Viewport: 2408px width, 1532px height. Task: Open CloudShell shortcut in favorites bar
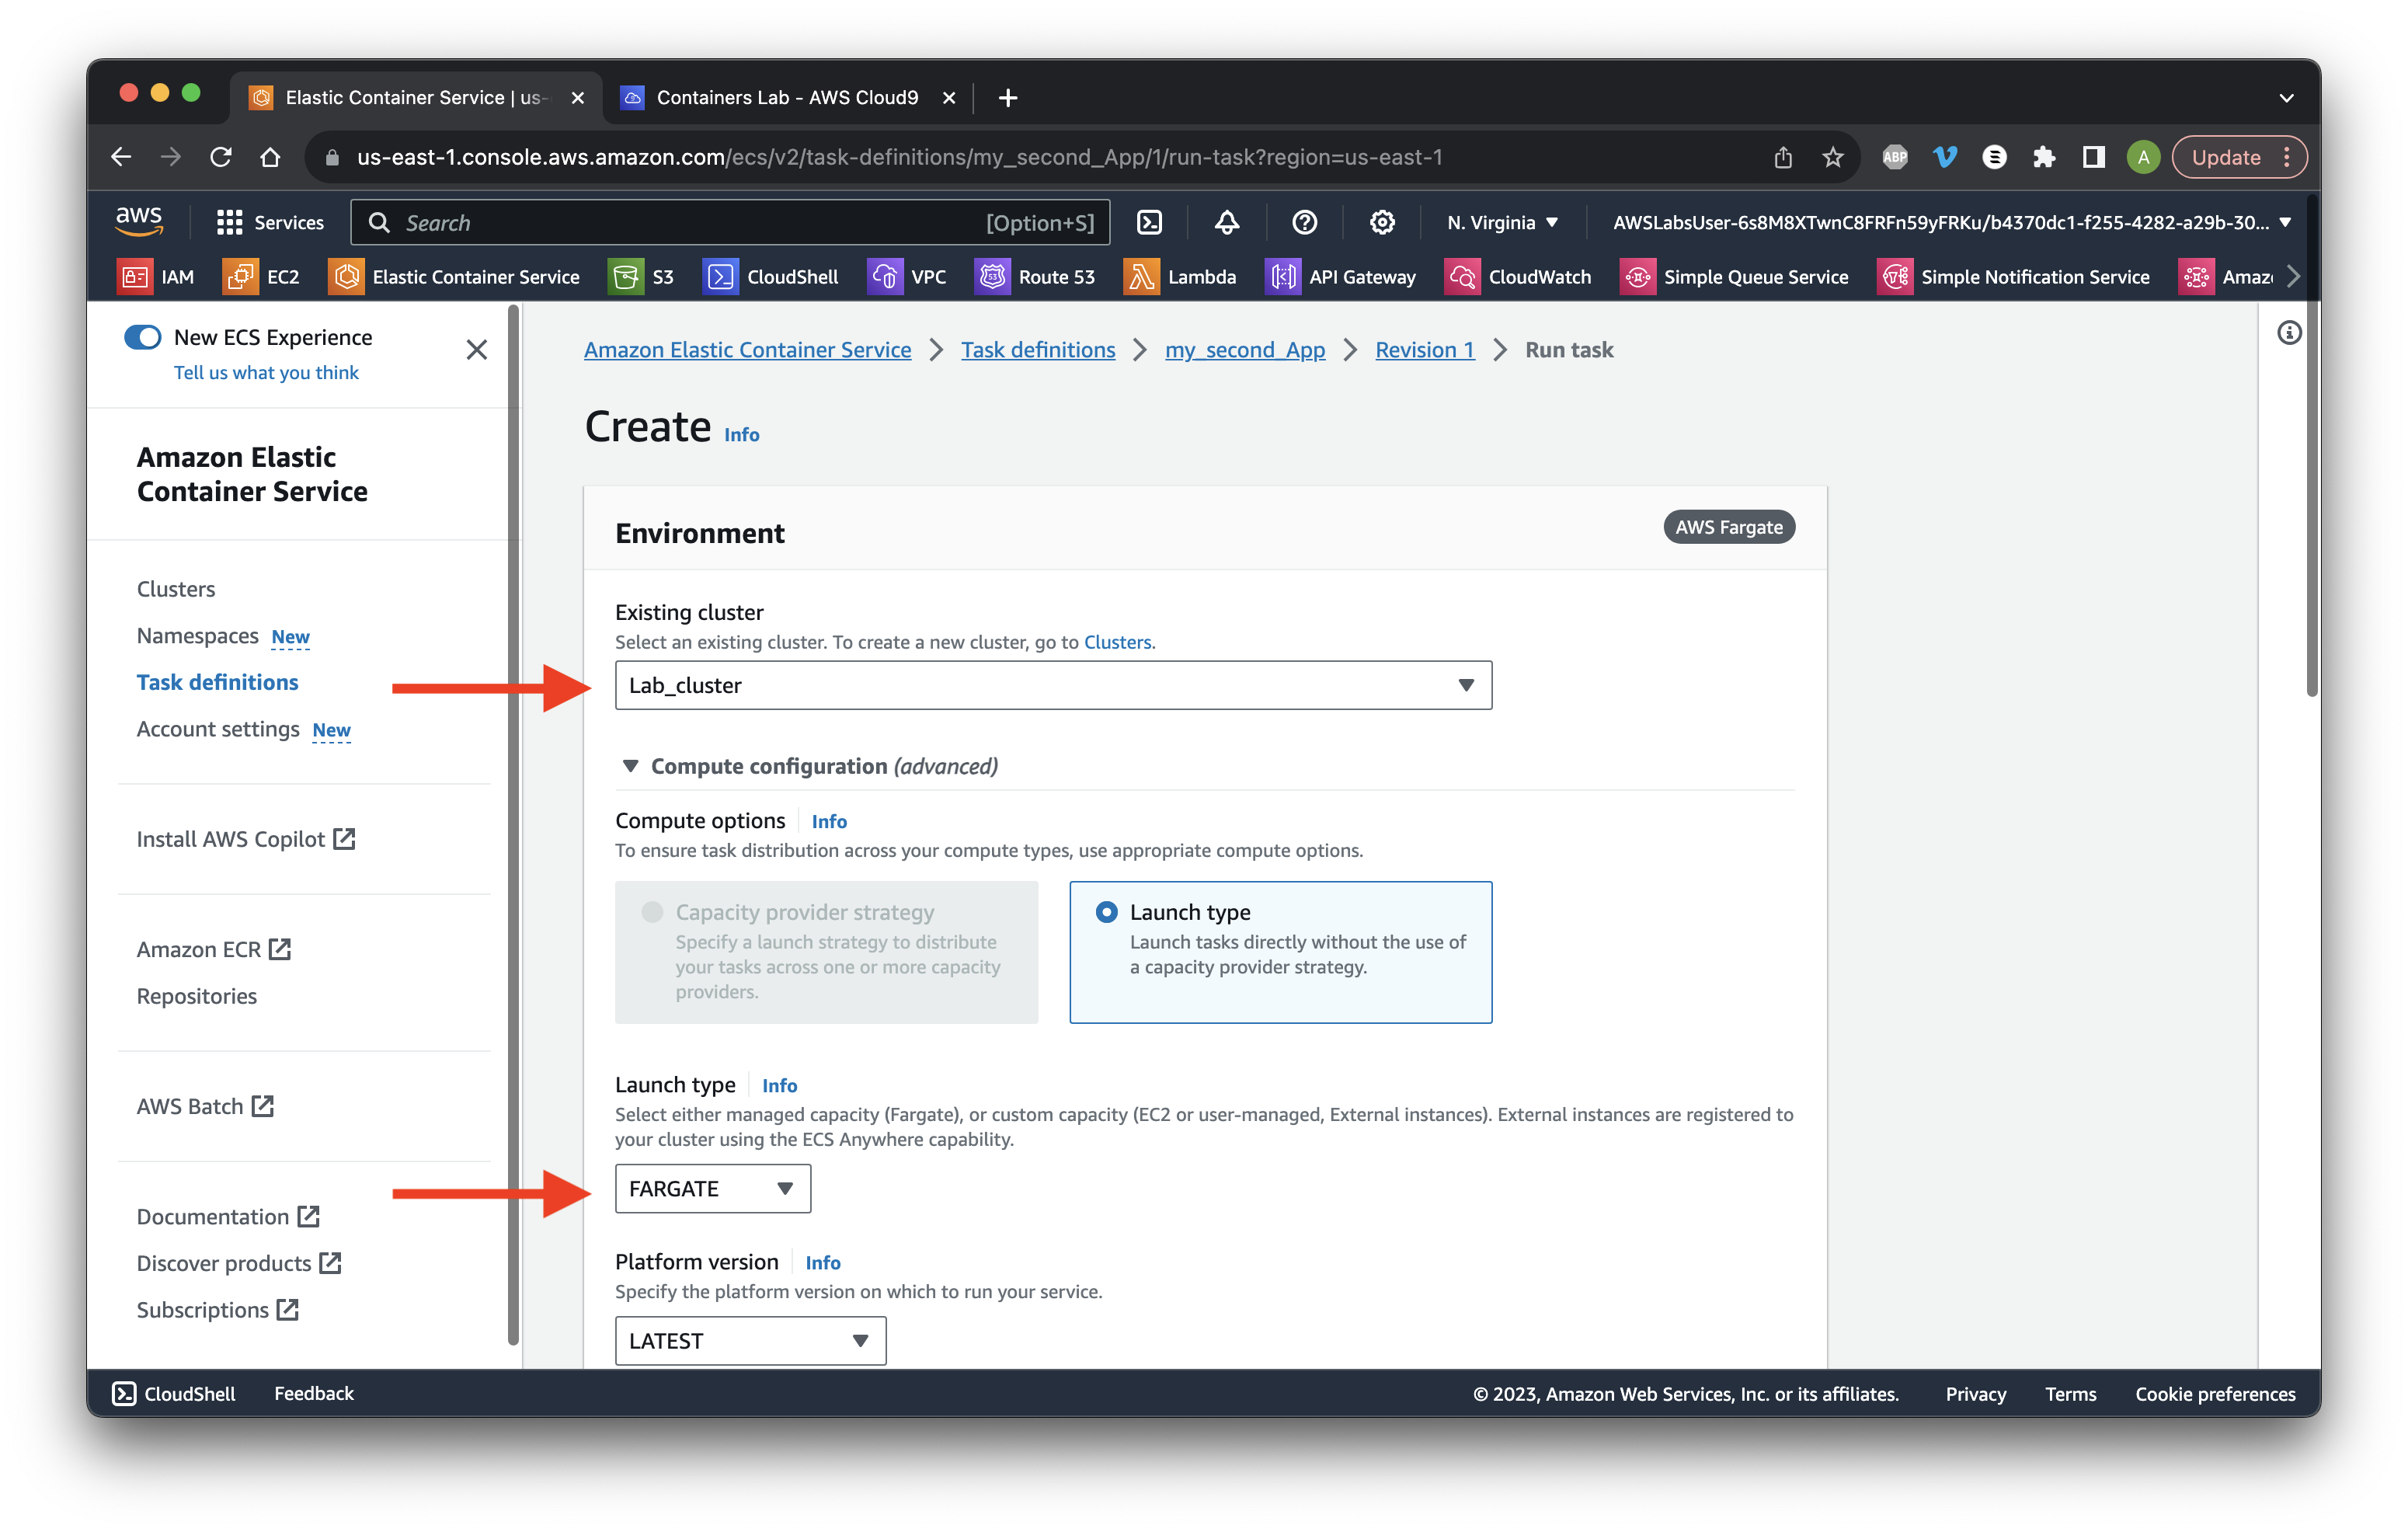click(x=771, y=277)
